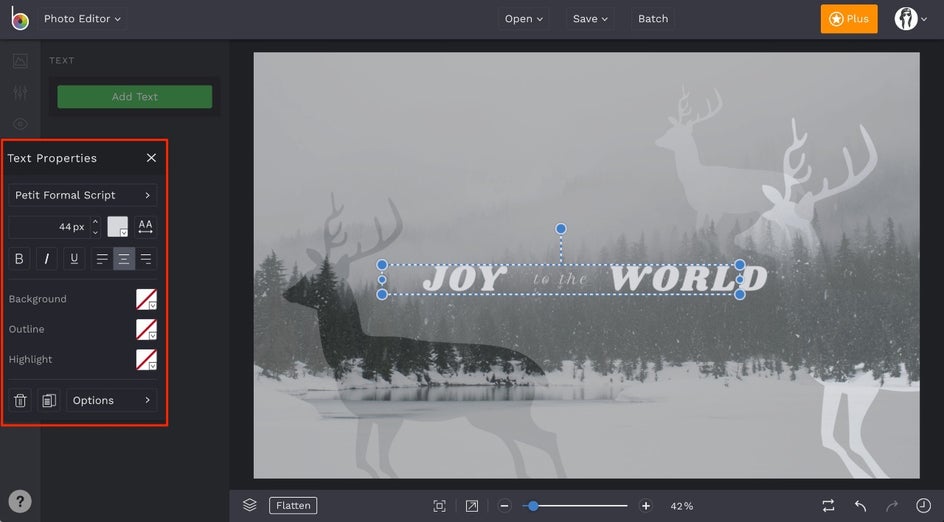Screen dimensions: 944x522
Task: Open the Edit sliders sidebar icon
Action: [x=20, y=92]
